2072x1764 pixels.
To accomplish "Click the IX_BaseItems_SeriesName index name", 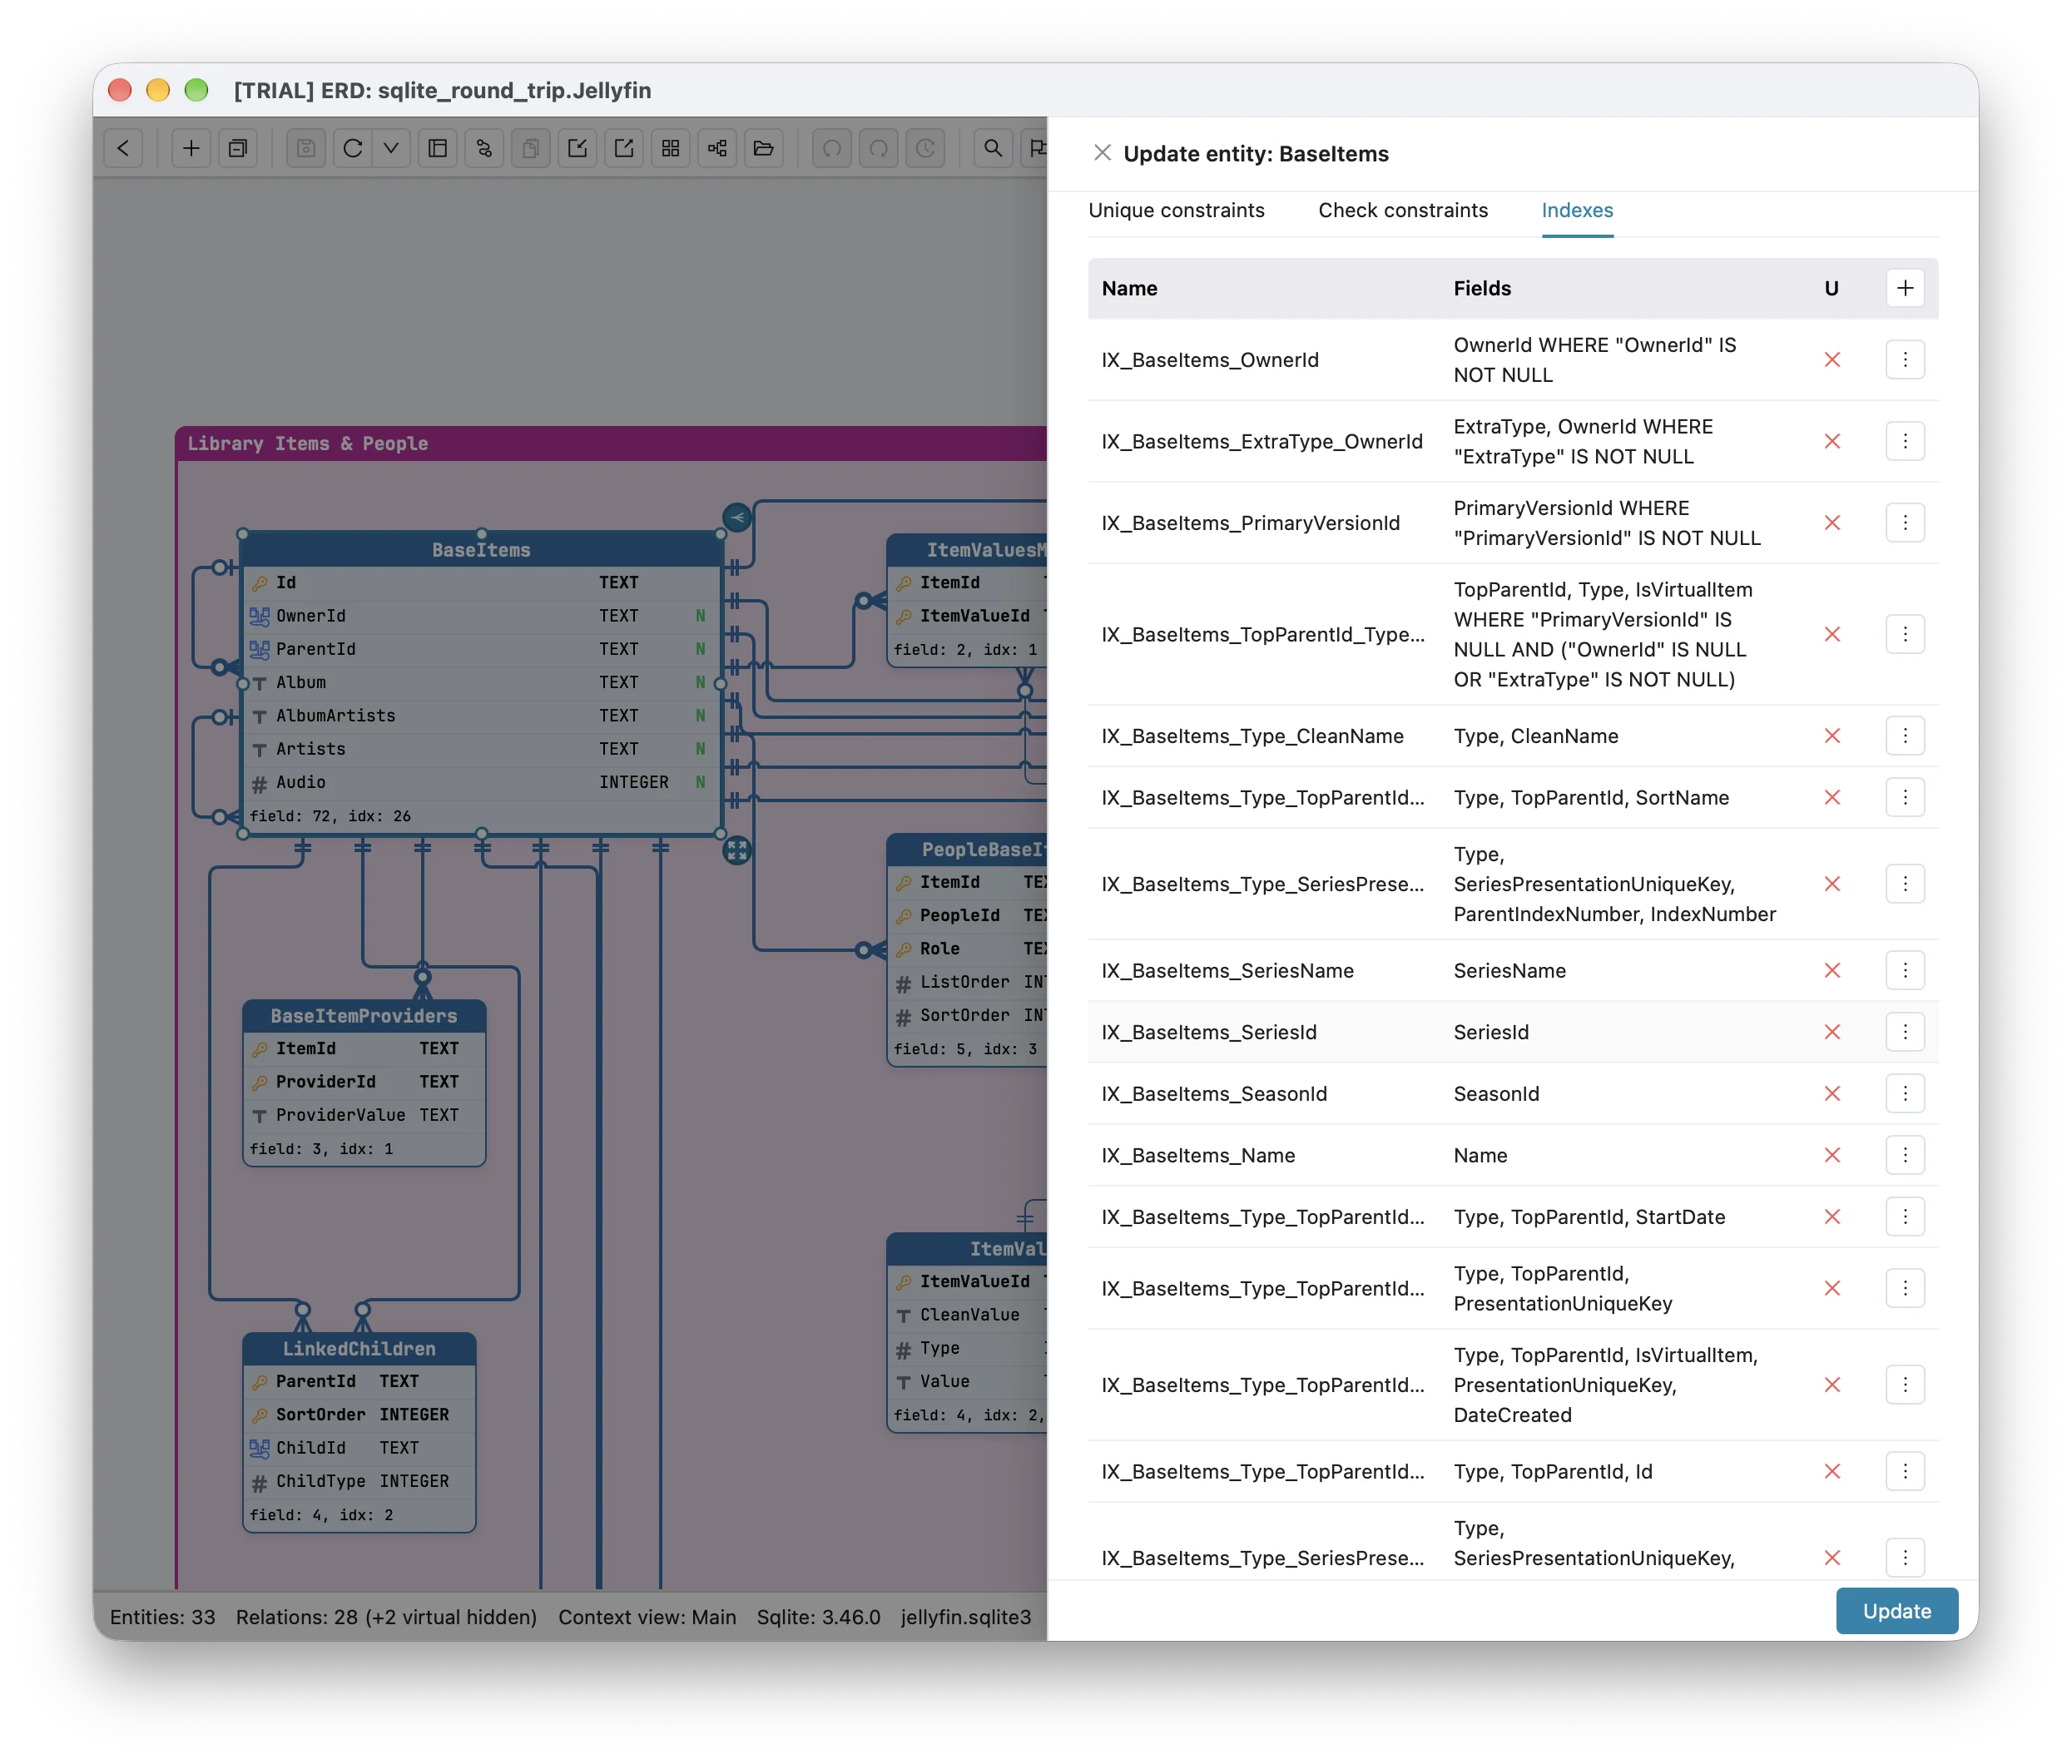I will [x=1227, y=971].
